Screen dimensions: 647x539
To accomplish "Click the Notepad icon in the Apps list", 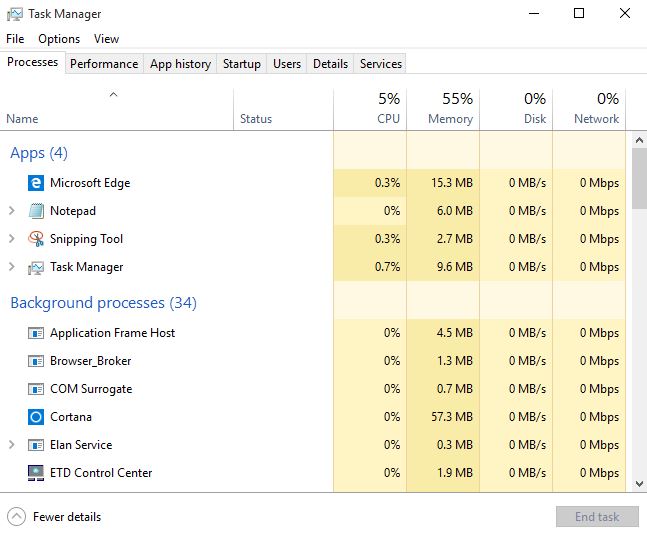I will 36,211.
